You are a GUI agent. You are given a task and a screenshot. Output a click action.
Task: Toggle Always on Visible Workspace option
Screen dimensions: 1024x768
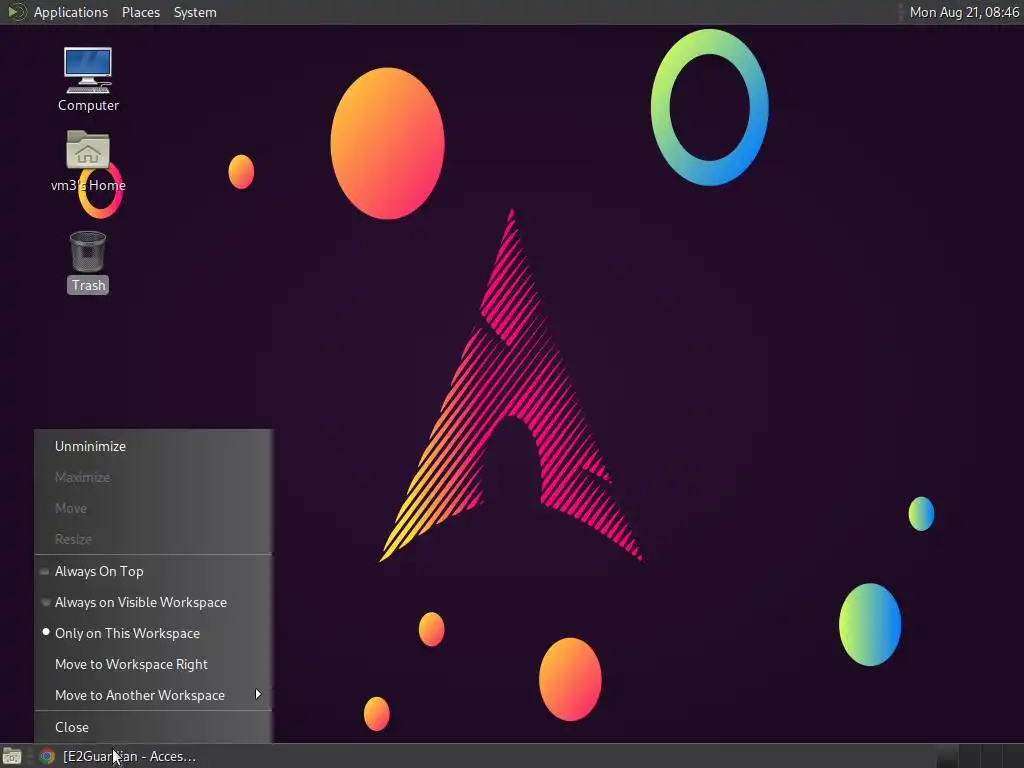click(x=153, y=602)
